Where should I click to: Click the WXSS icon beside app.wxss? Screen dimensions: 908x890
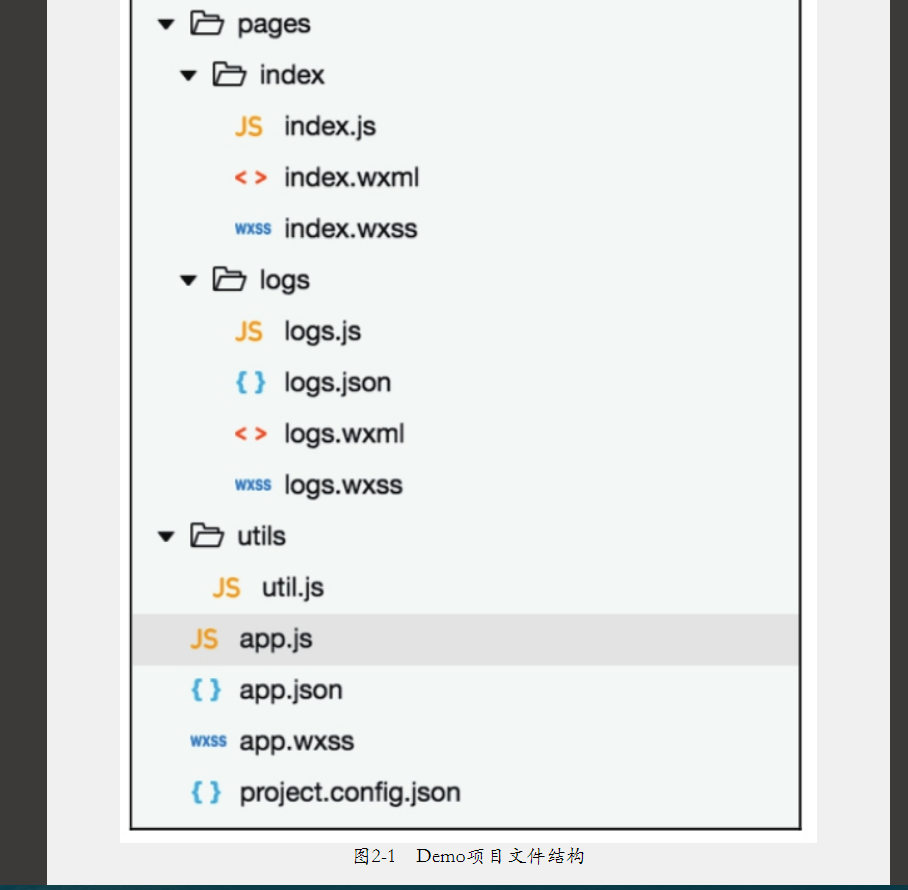[208, 741]
